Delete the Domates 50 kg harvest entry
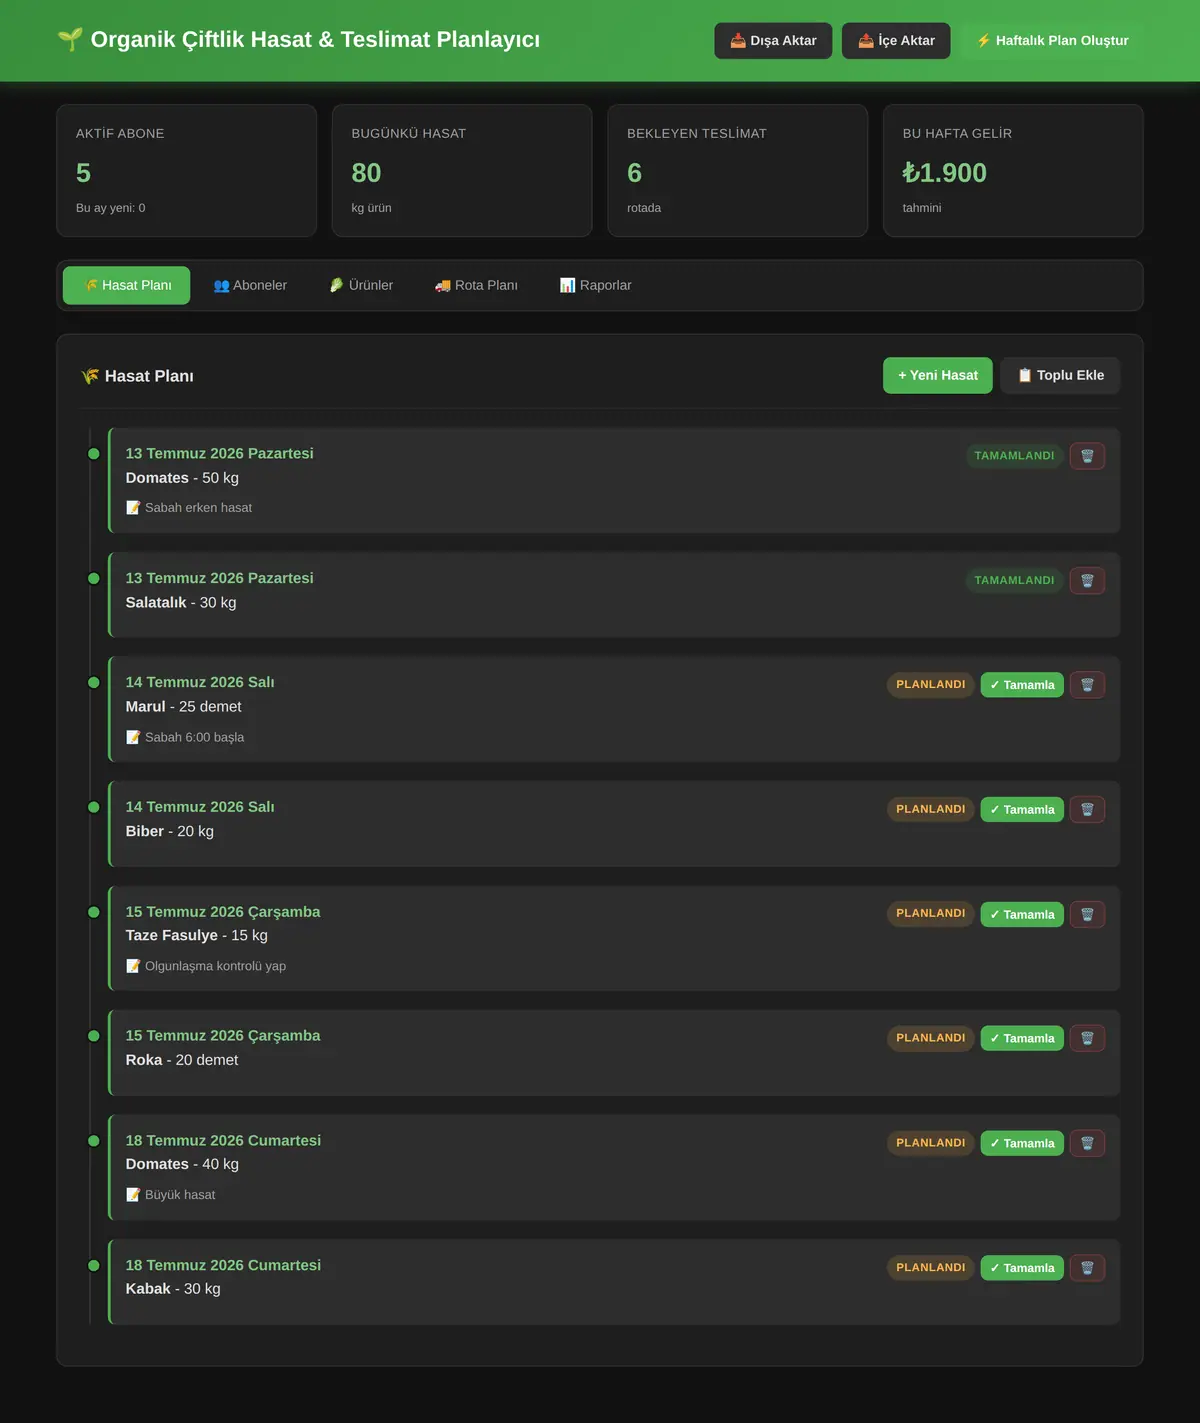Screen dimensions: 1200x1423 [1087, 456]
